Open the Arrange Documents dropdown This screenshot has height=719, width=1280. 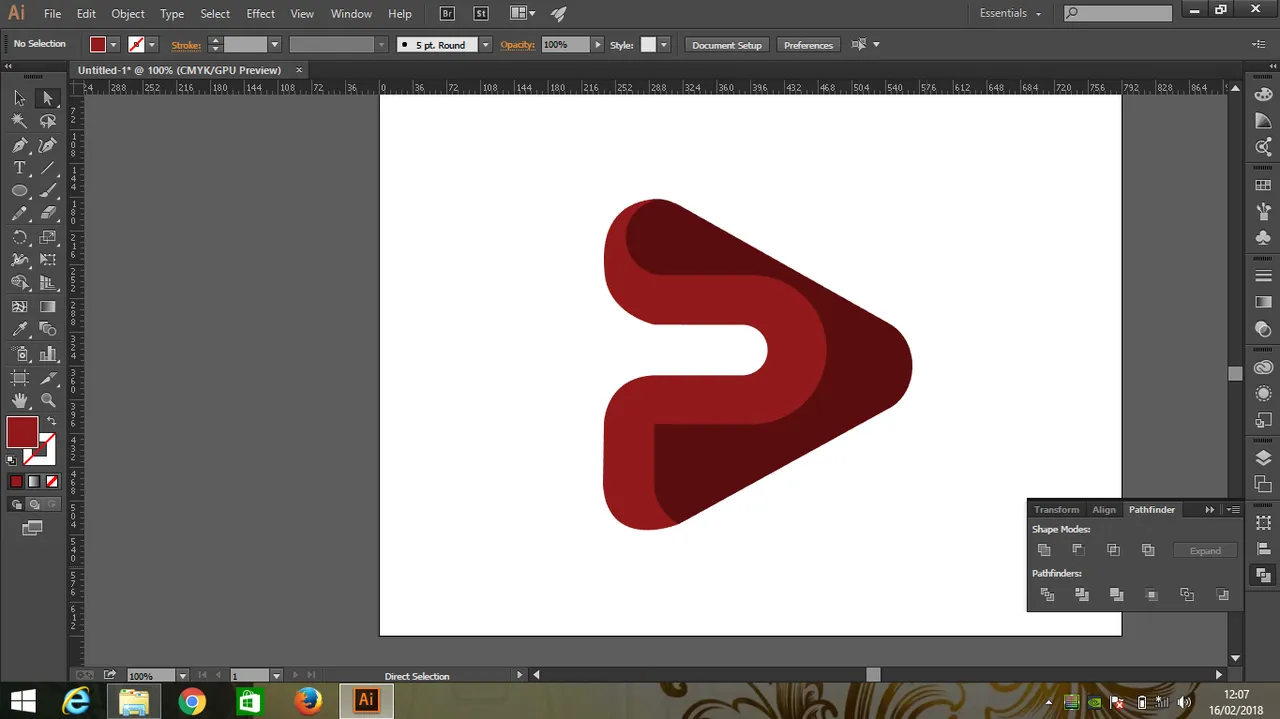(x=522, y=14)
